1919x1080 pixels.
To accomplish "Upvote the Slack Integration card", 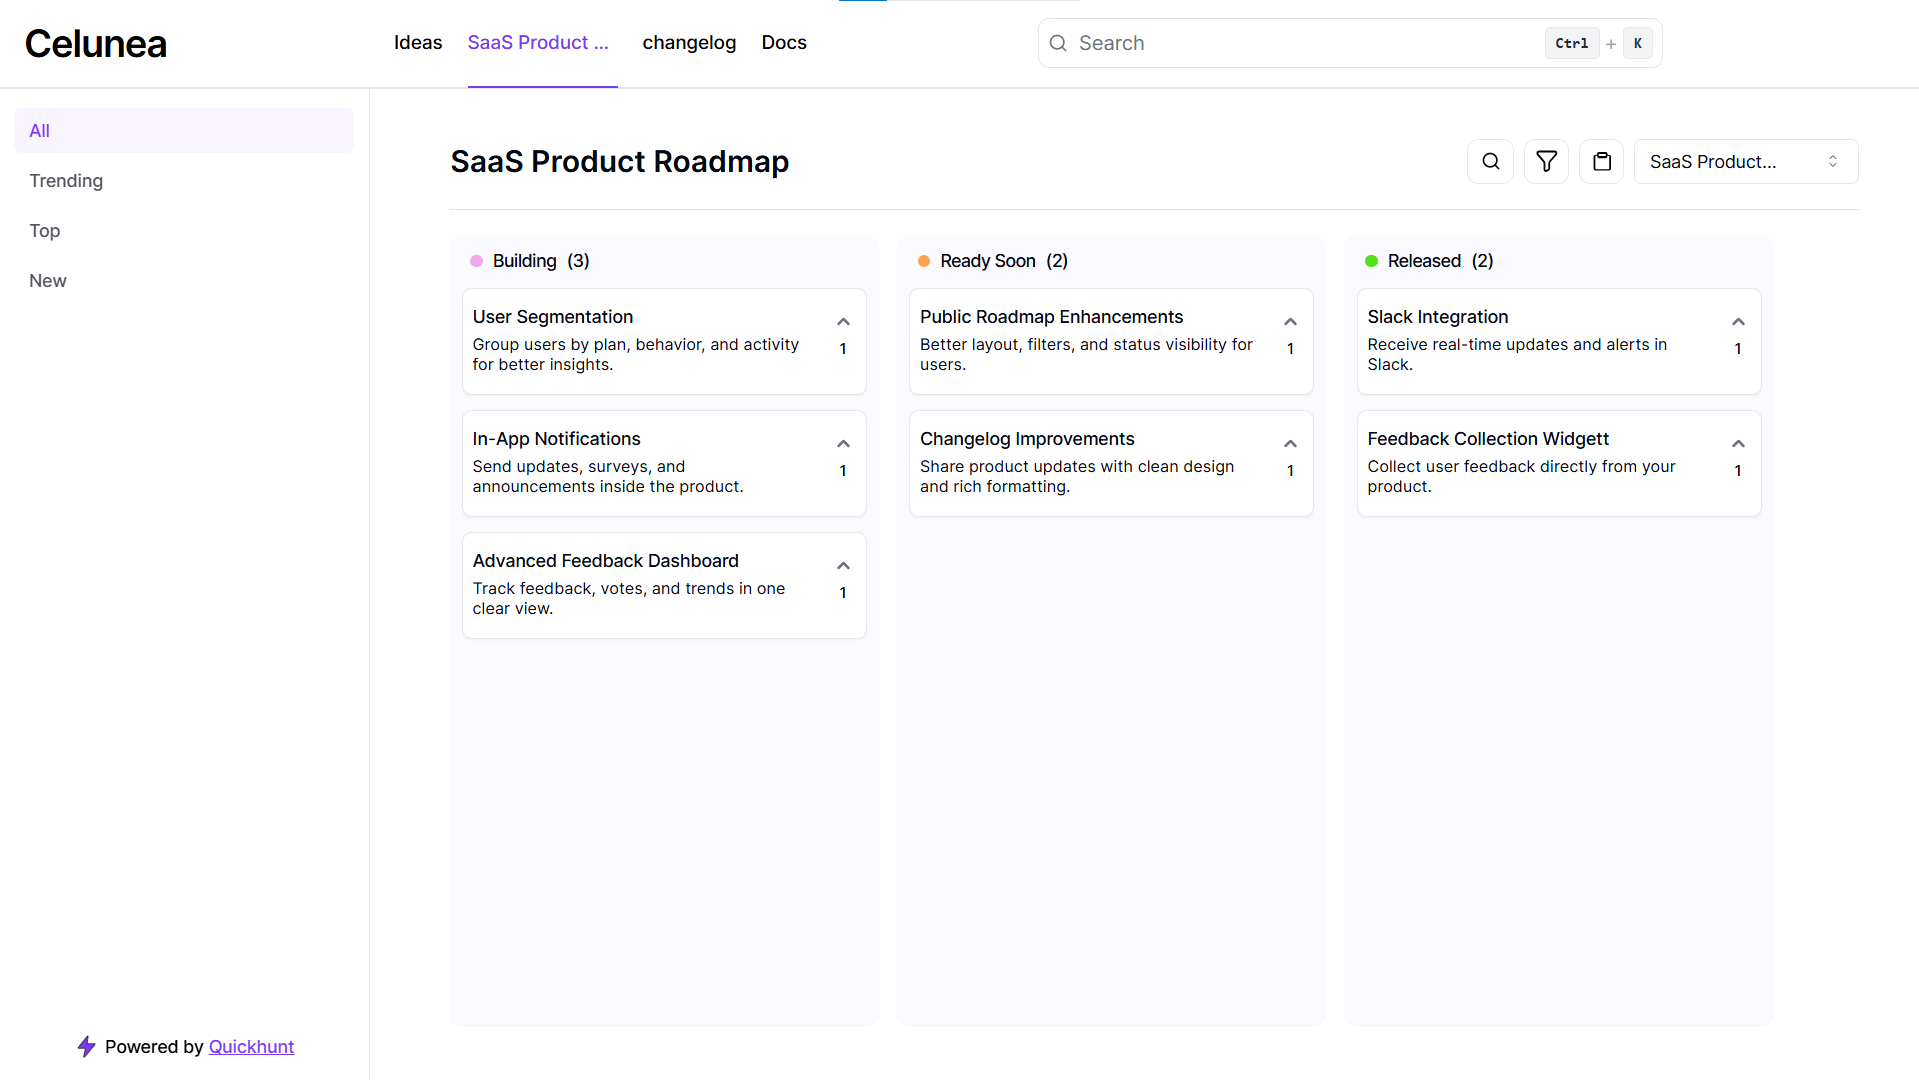I will [1738, 322].
